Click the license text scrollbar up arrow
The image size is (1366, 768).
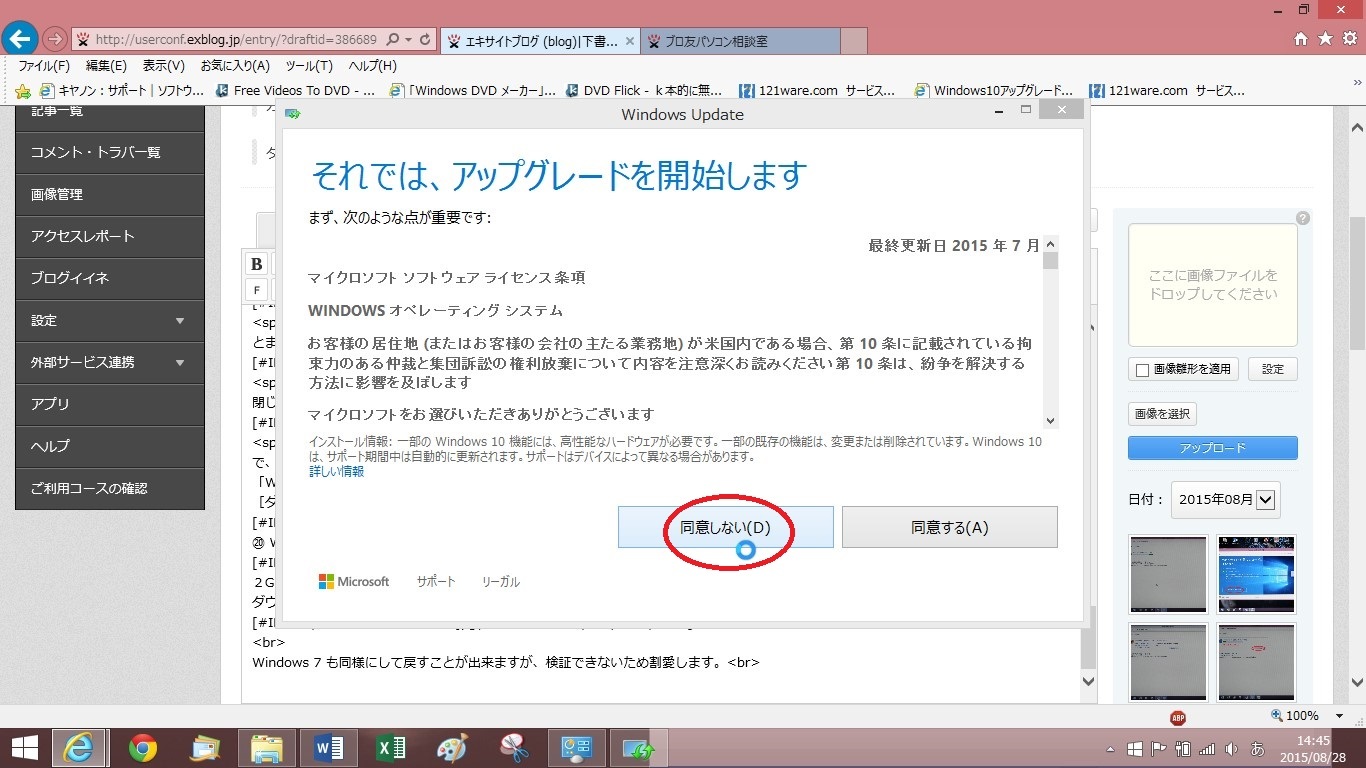[1050, 245]
